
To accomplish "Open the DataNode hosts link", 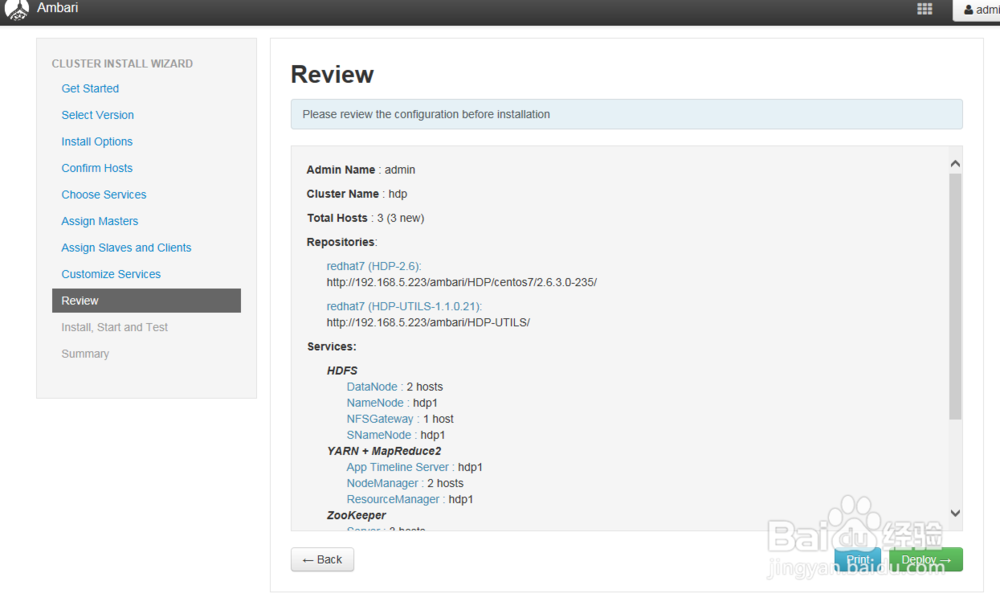I will 372,386.
